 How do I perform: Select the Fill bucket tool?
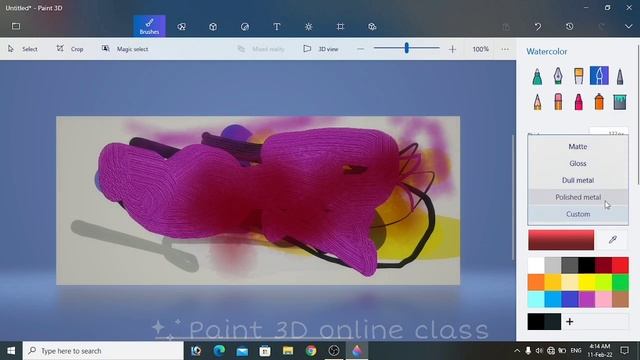click(x=620, y=102)
